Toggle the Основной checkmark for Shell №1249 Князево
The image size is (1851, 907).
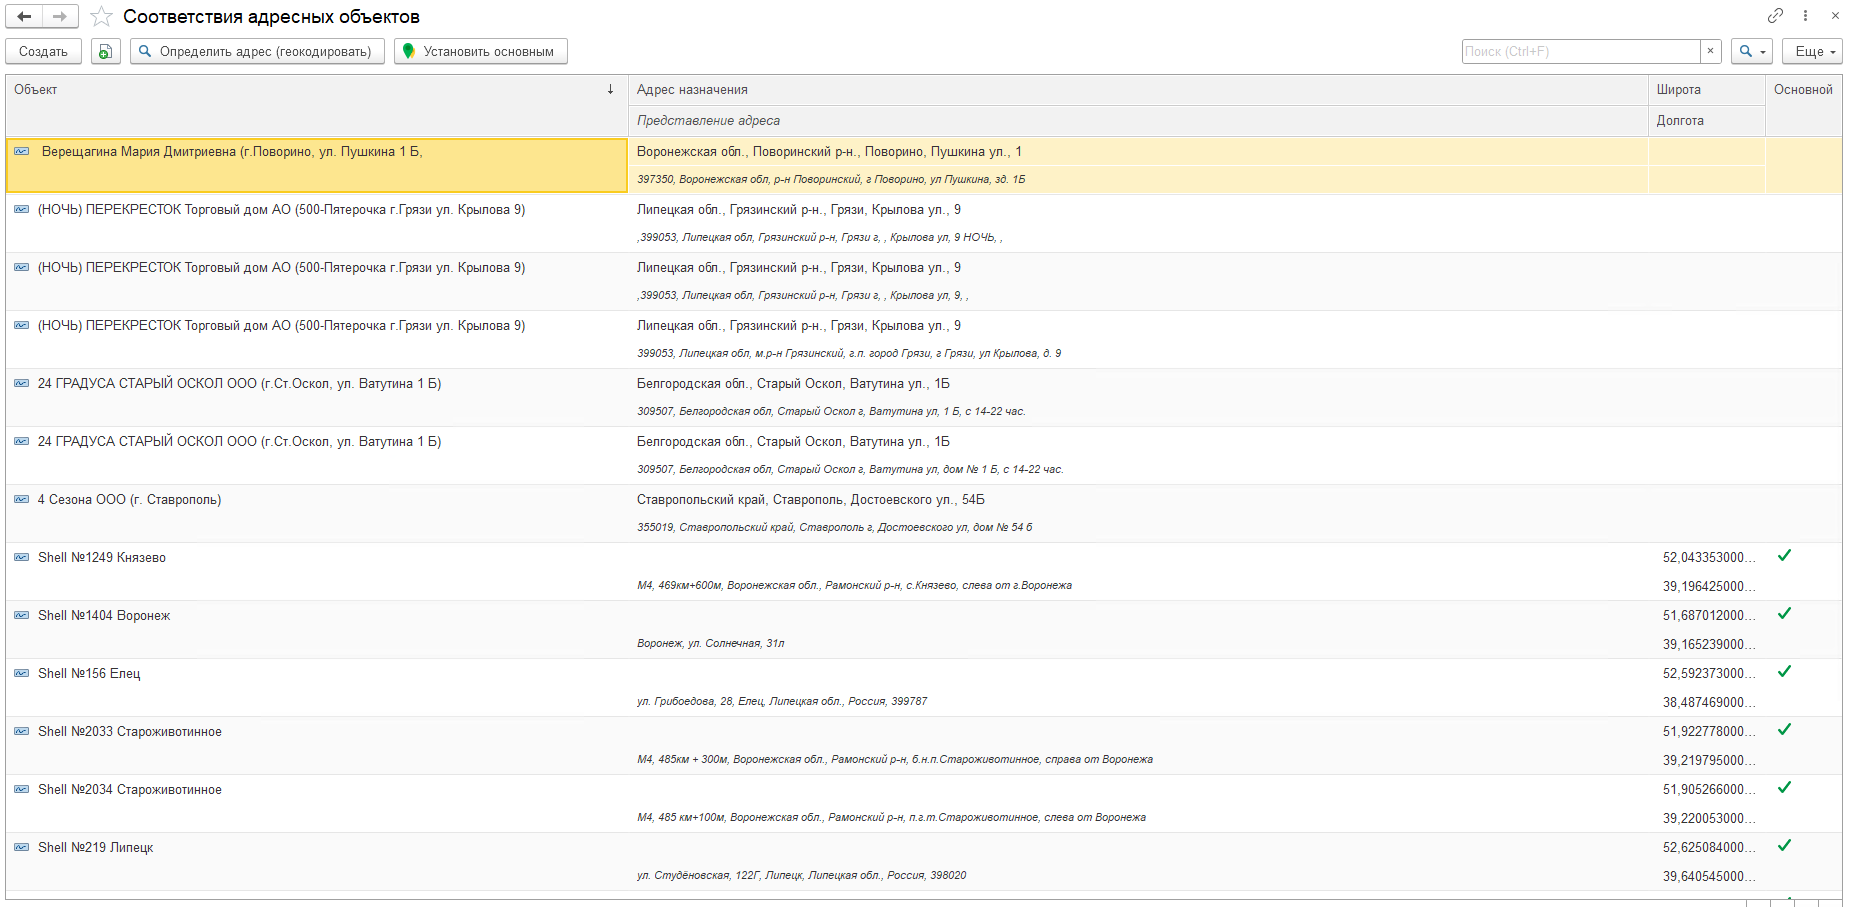(1784, 556)
